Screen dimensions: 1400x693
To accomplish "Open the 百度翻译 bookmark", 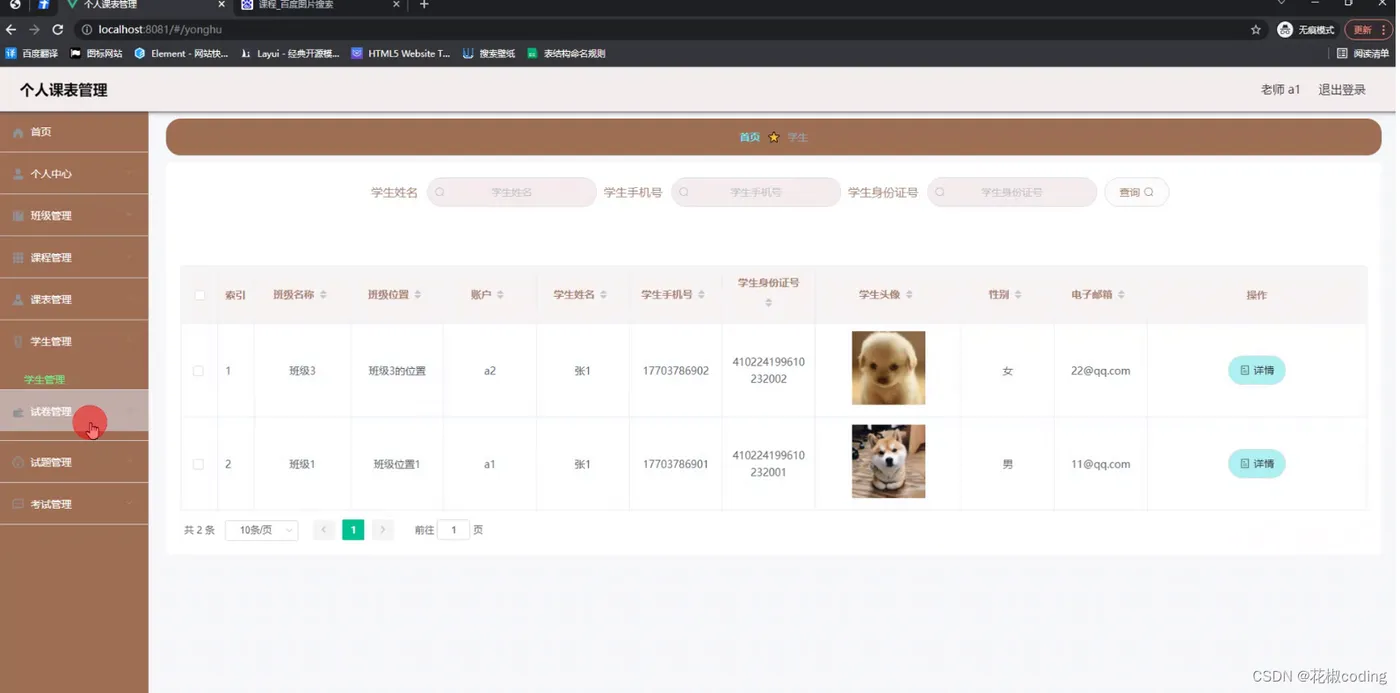I will (32, 54).
